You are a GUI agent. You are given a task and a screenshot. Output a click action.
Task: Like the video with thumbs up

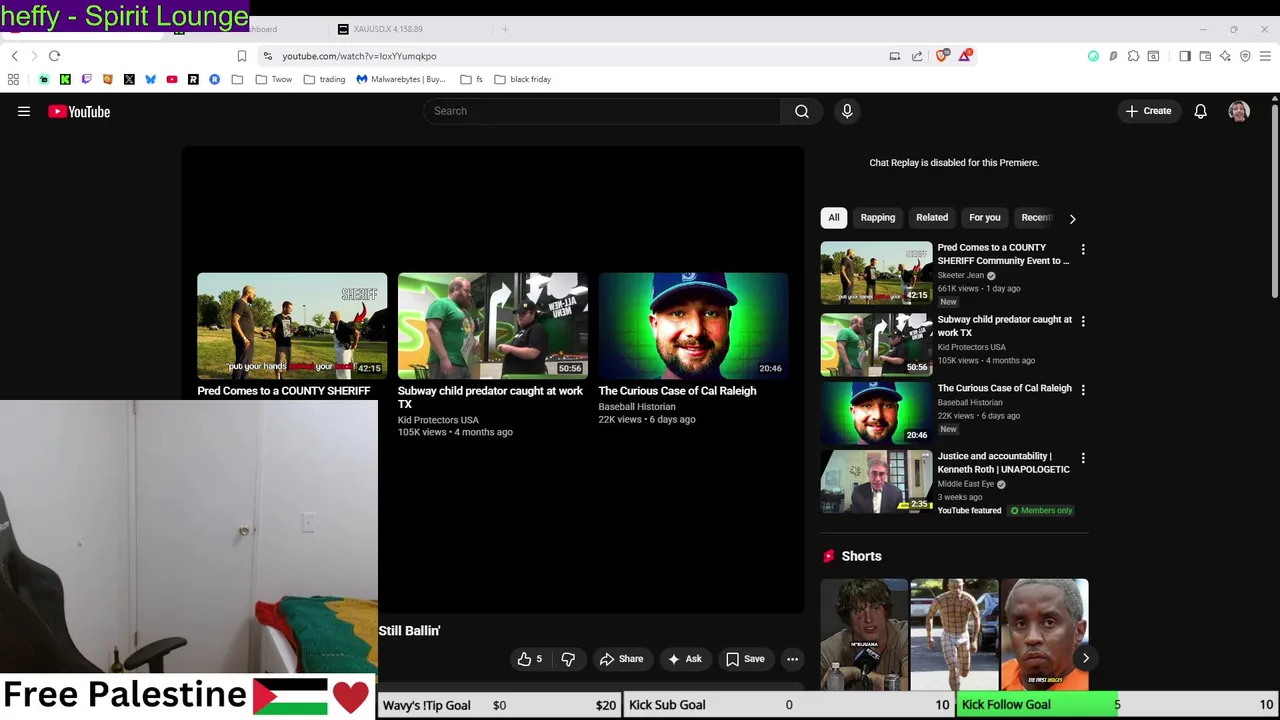(529, 659)
